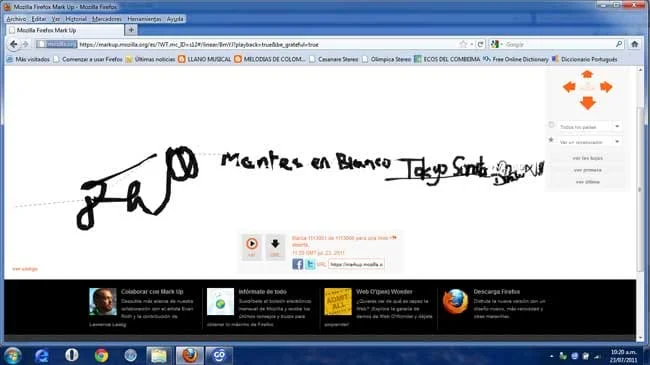The image size is (650, 365).
Task: Launch Internet Explorer from the taskbar
Action: tap(41, 355)
